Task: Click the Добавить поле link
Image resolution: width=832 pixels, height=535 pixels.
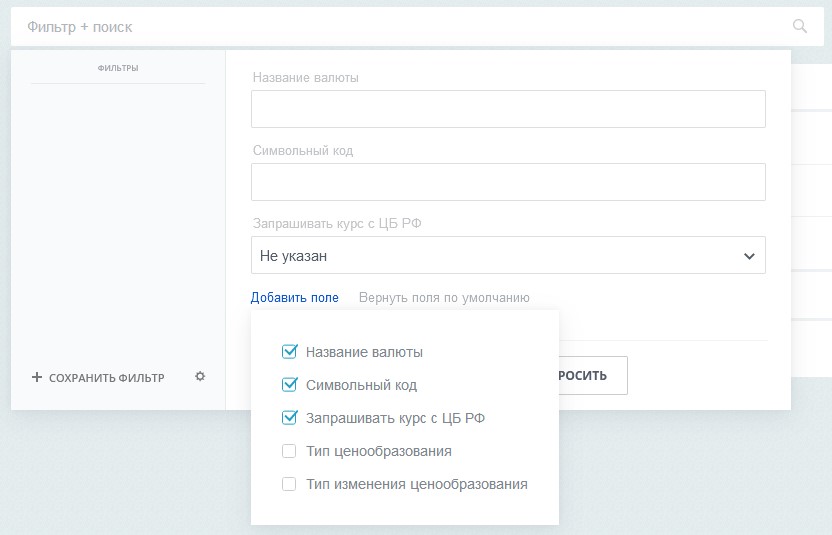Action: point(294,298)
